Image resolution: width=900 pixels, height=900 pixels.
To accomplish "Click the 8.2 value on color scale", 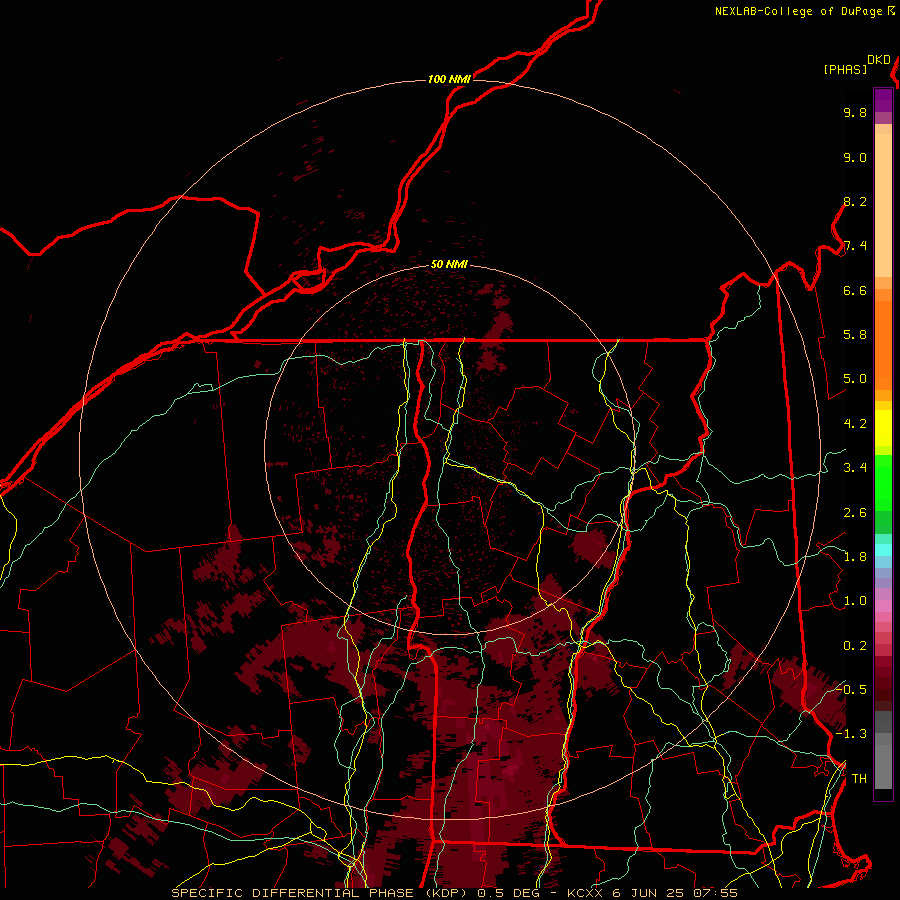I will point(855,201).
